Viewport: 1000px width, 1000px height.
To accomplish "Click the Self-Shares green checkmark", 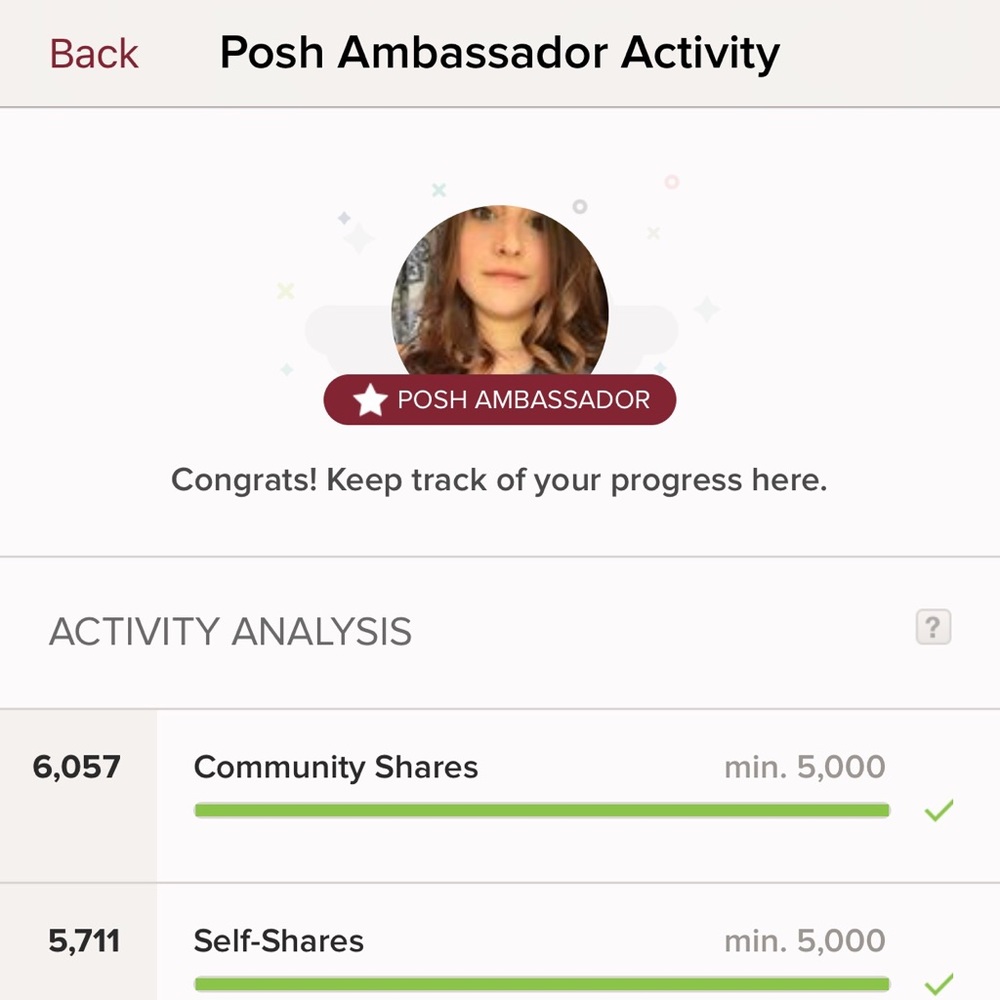I will click(x=939, y=984).
